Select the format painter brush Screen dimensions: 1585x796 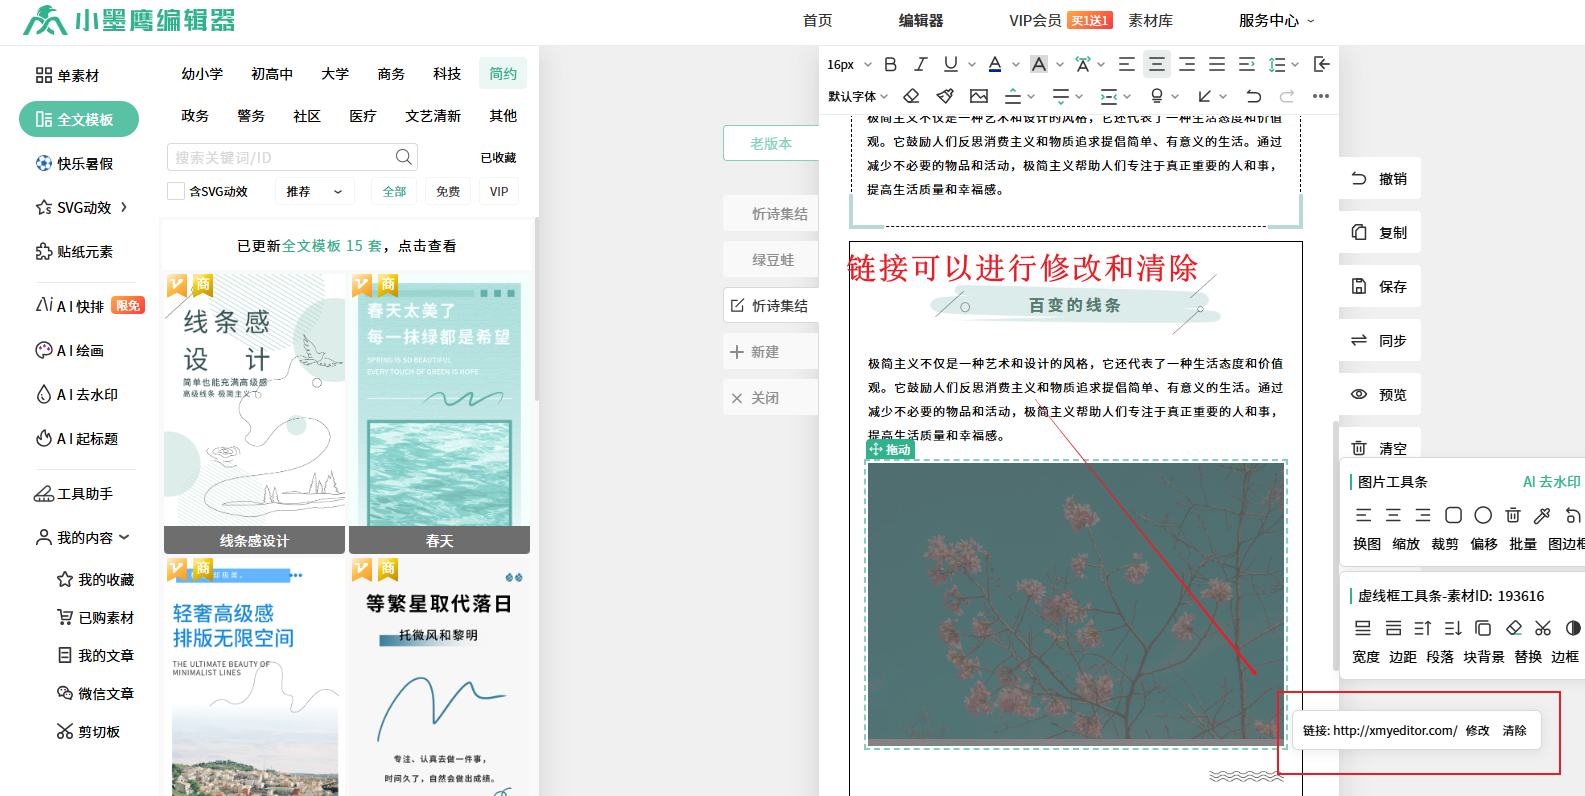point(945,96)
